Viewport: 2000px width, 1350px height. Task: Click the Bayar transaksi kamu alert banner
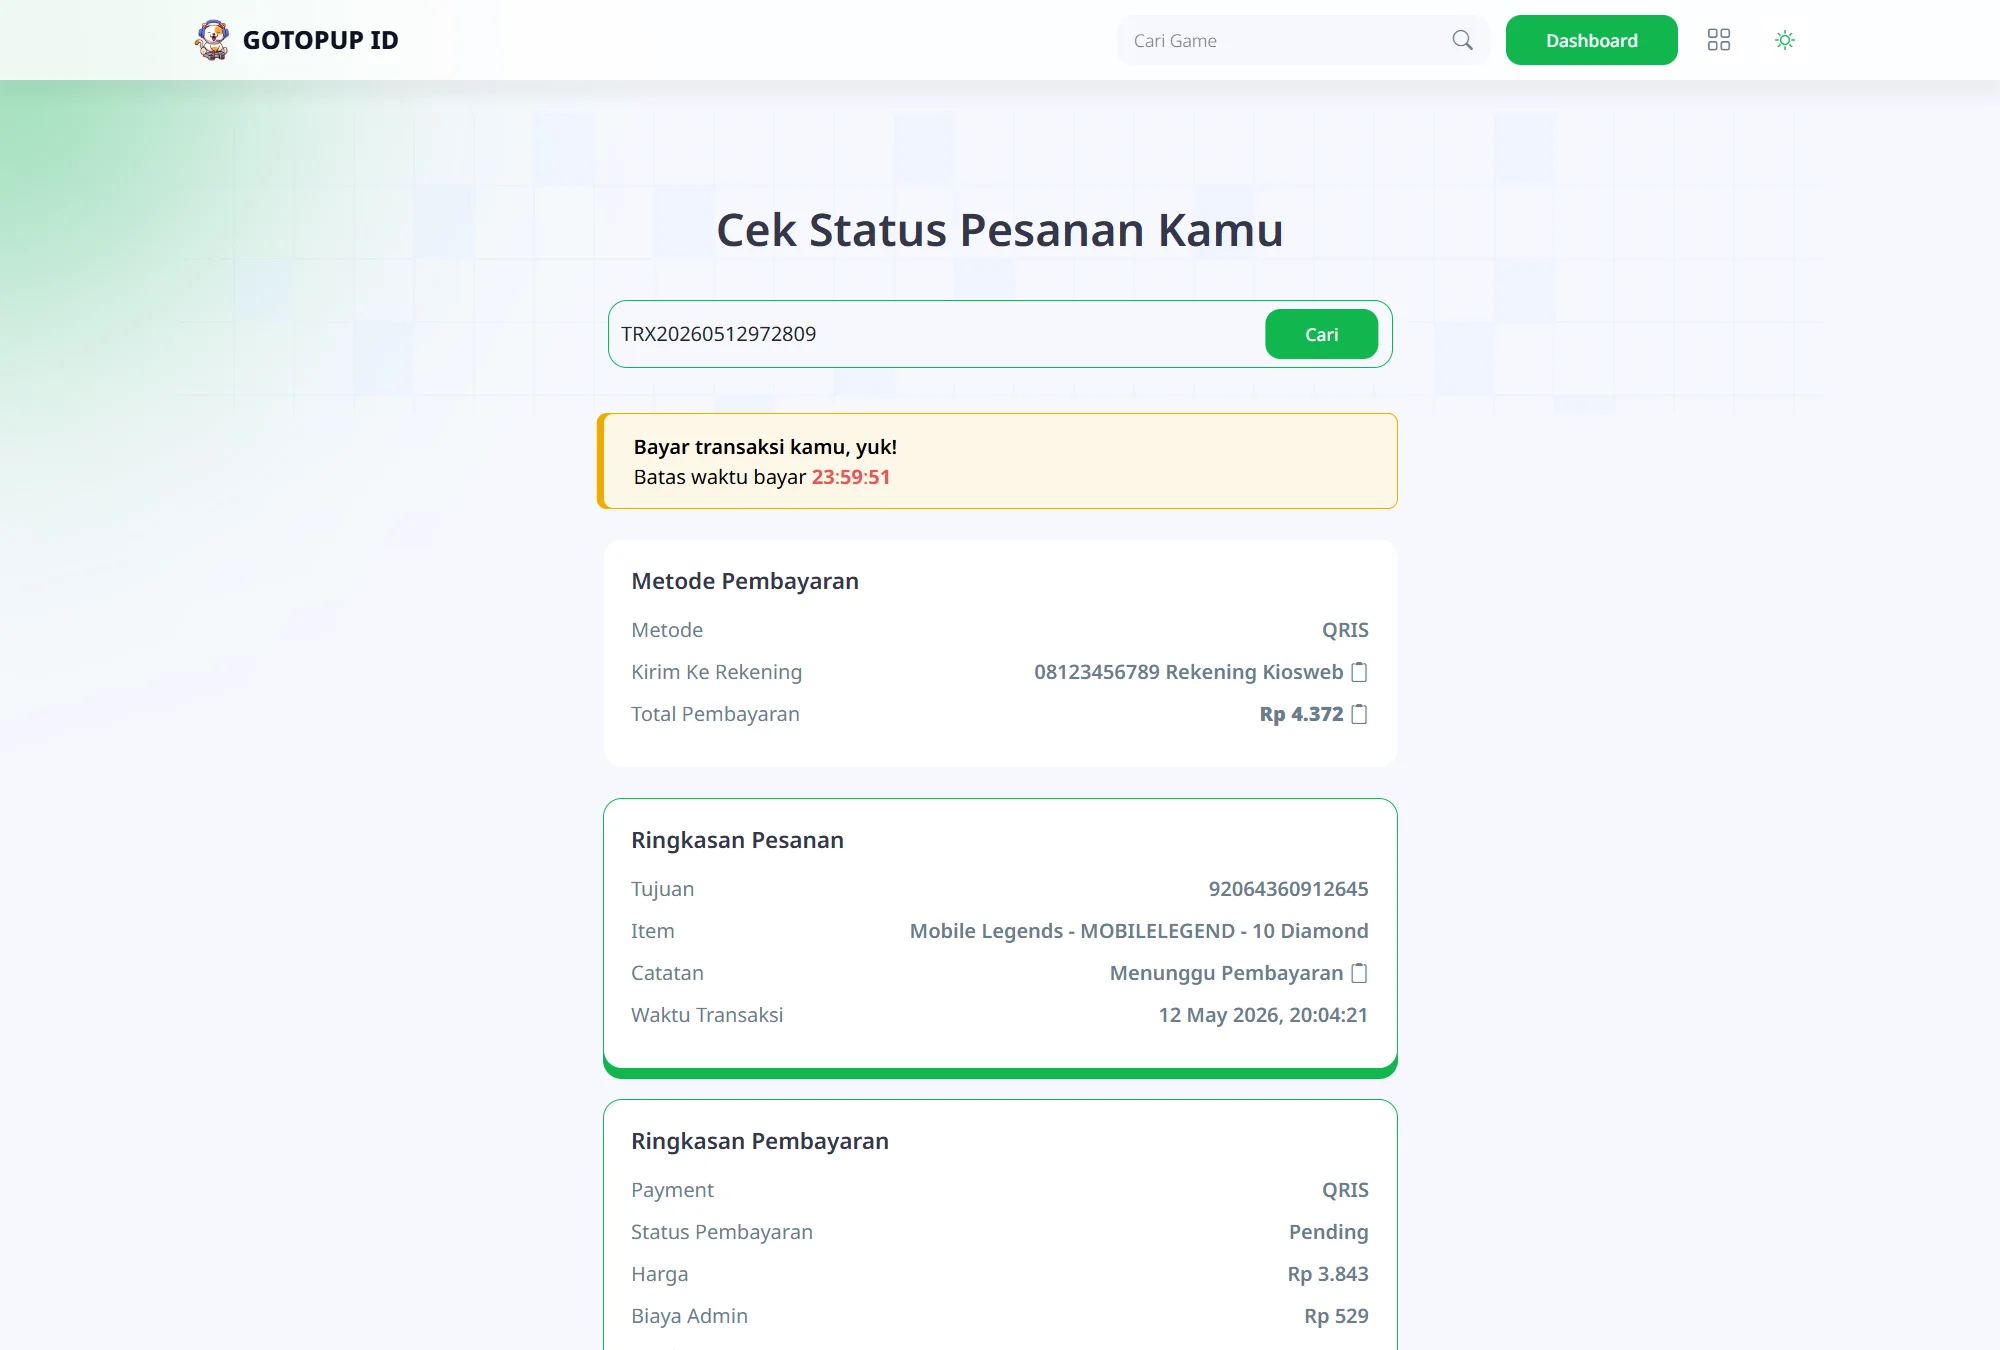[x=997, y=461]
